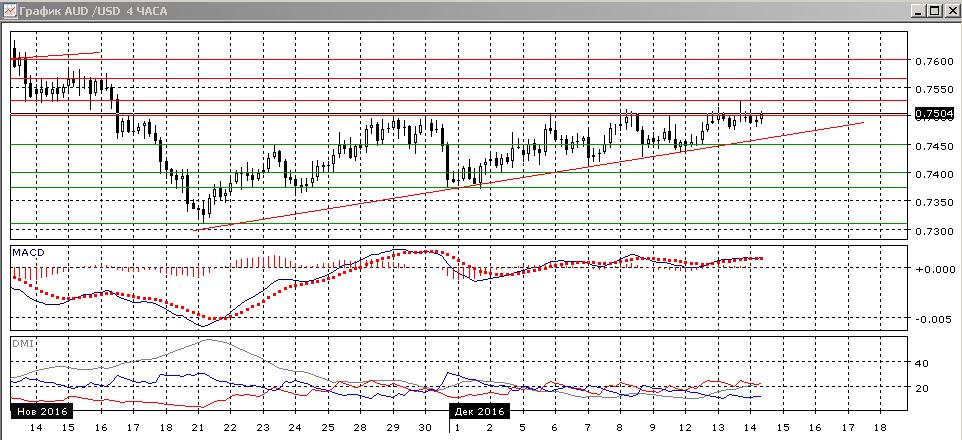Click the Дек 2016 month marker

[x=479, y=411]
